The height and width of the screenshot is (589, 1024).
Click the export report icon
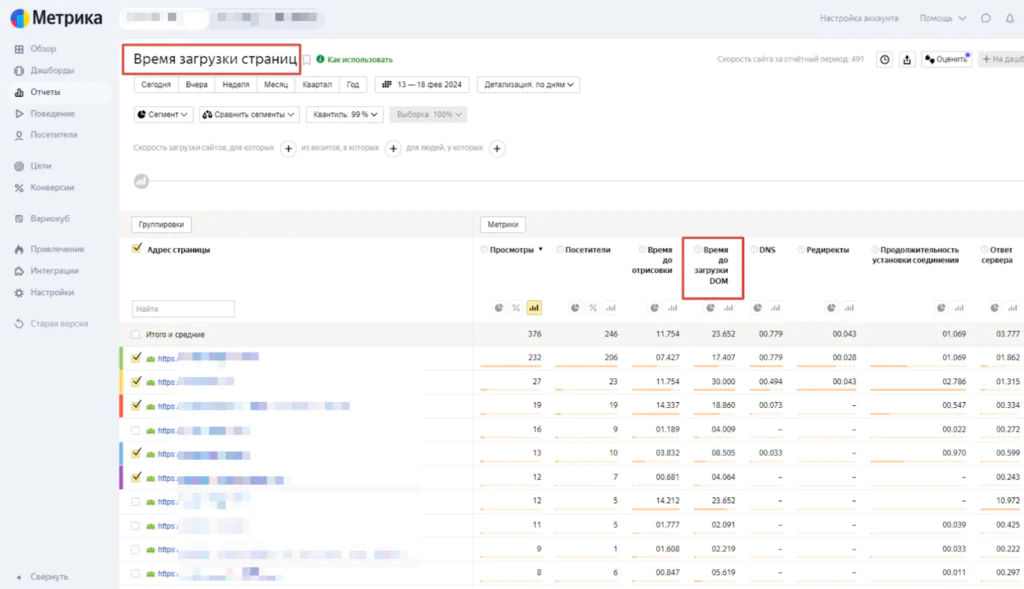click(906, 60)
